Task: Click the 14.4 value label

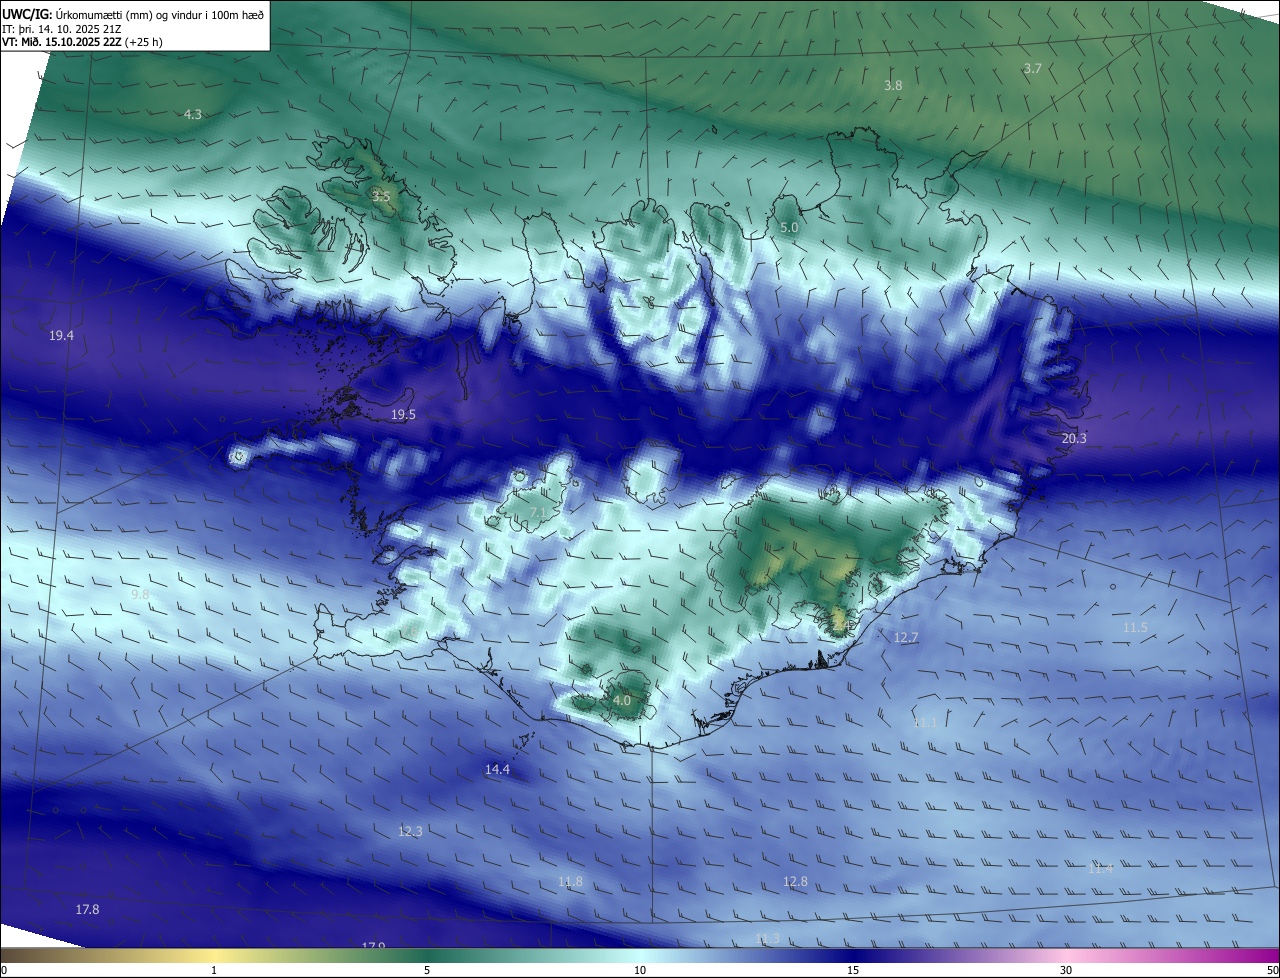Action: 497,769
